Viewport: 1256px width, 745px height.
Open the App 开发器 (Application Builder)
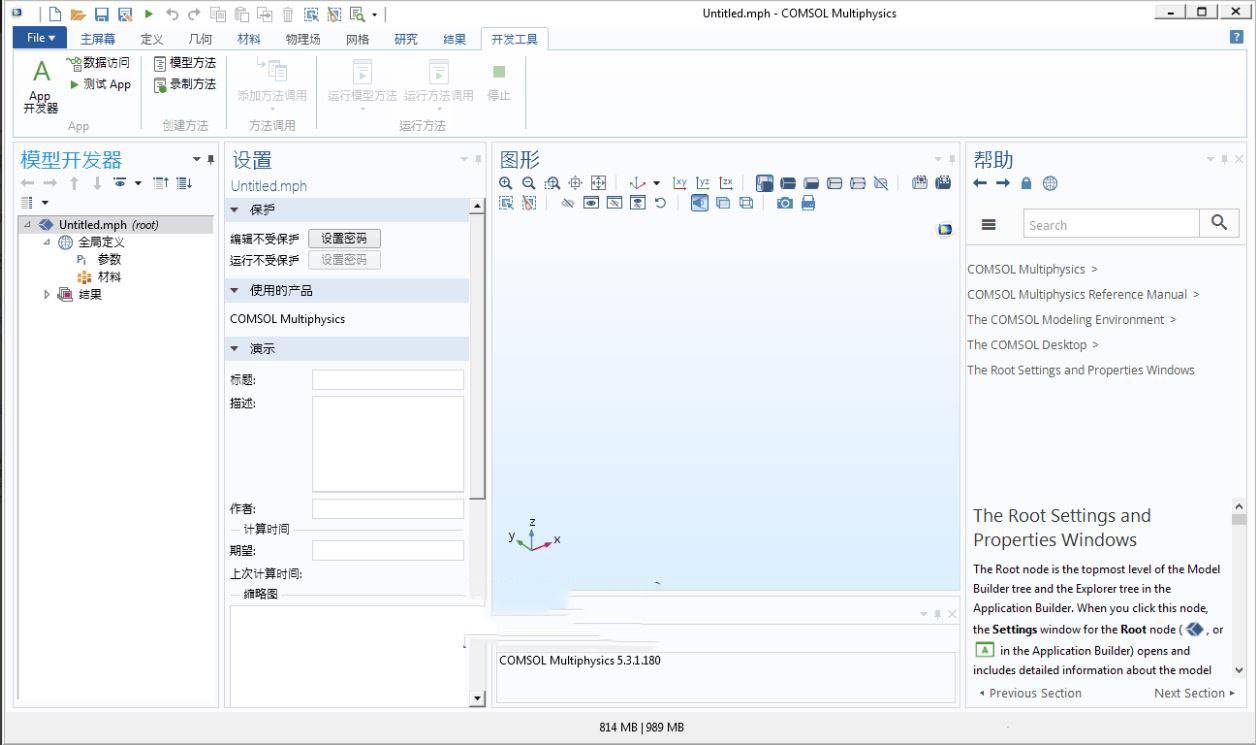[40, 86]
